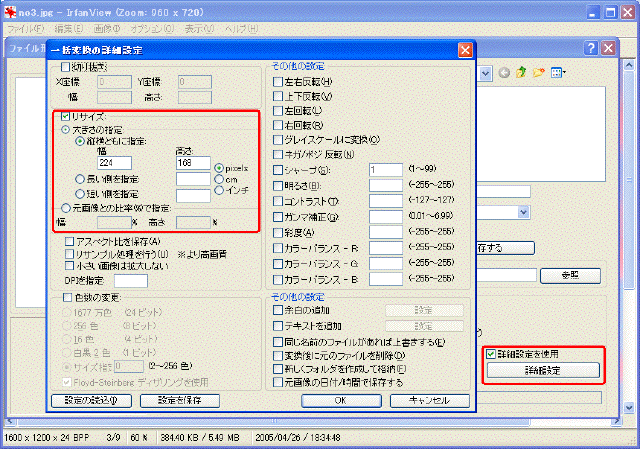Uncheck 詳細設定を使用 checkbox
The image size is (640, 449).
(490, 354)
